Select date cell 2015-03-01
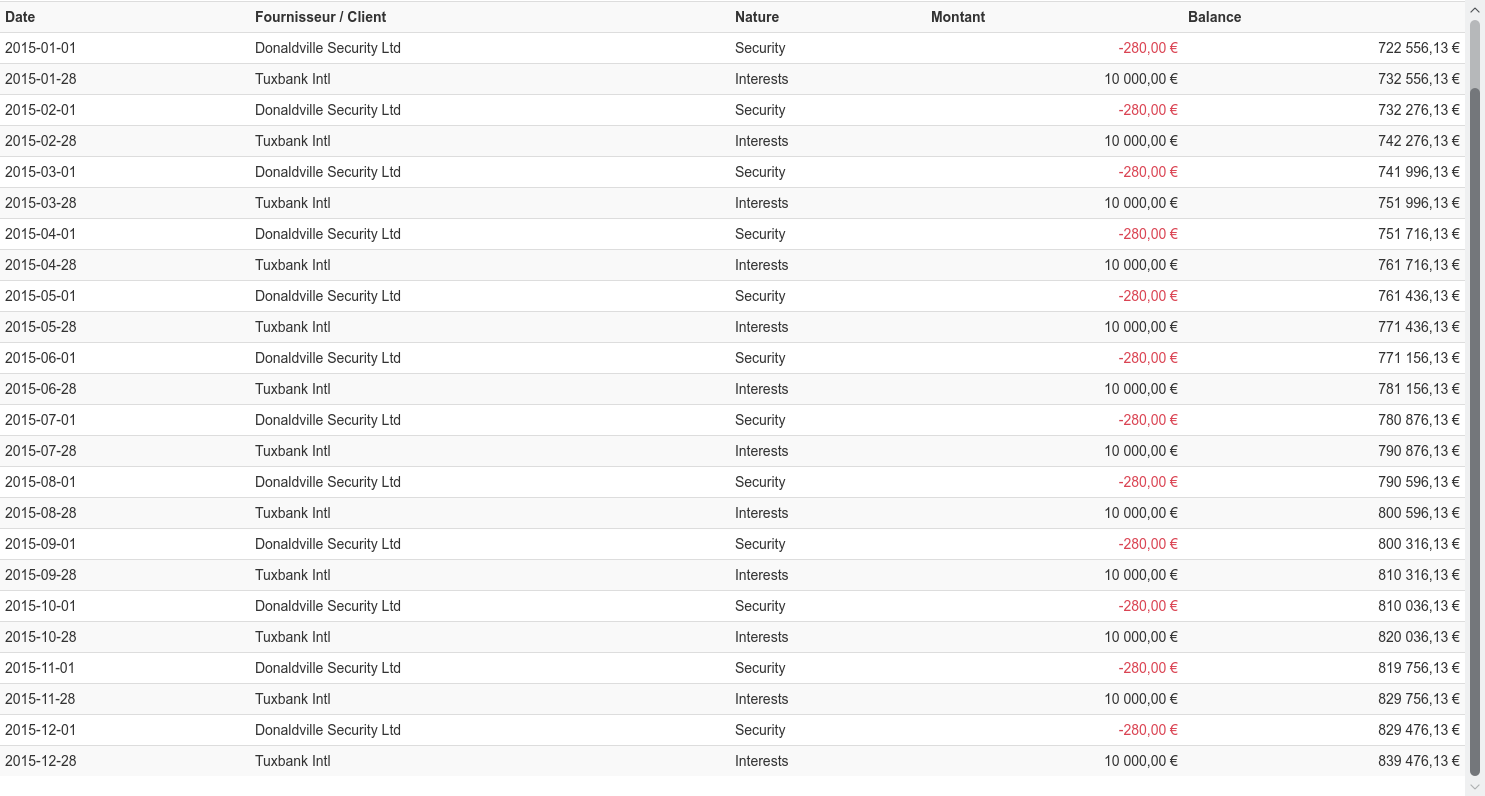This screenshot has width=1485, height=796. point(40,172)
